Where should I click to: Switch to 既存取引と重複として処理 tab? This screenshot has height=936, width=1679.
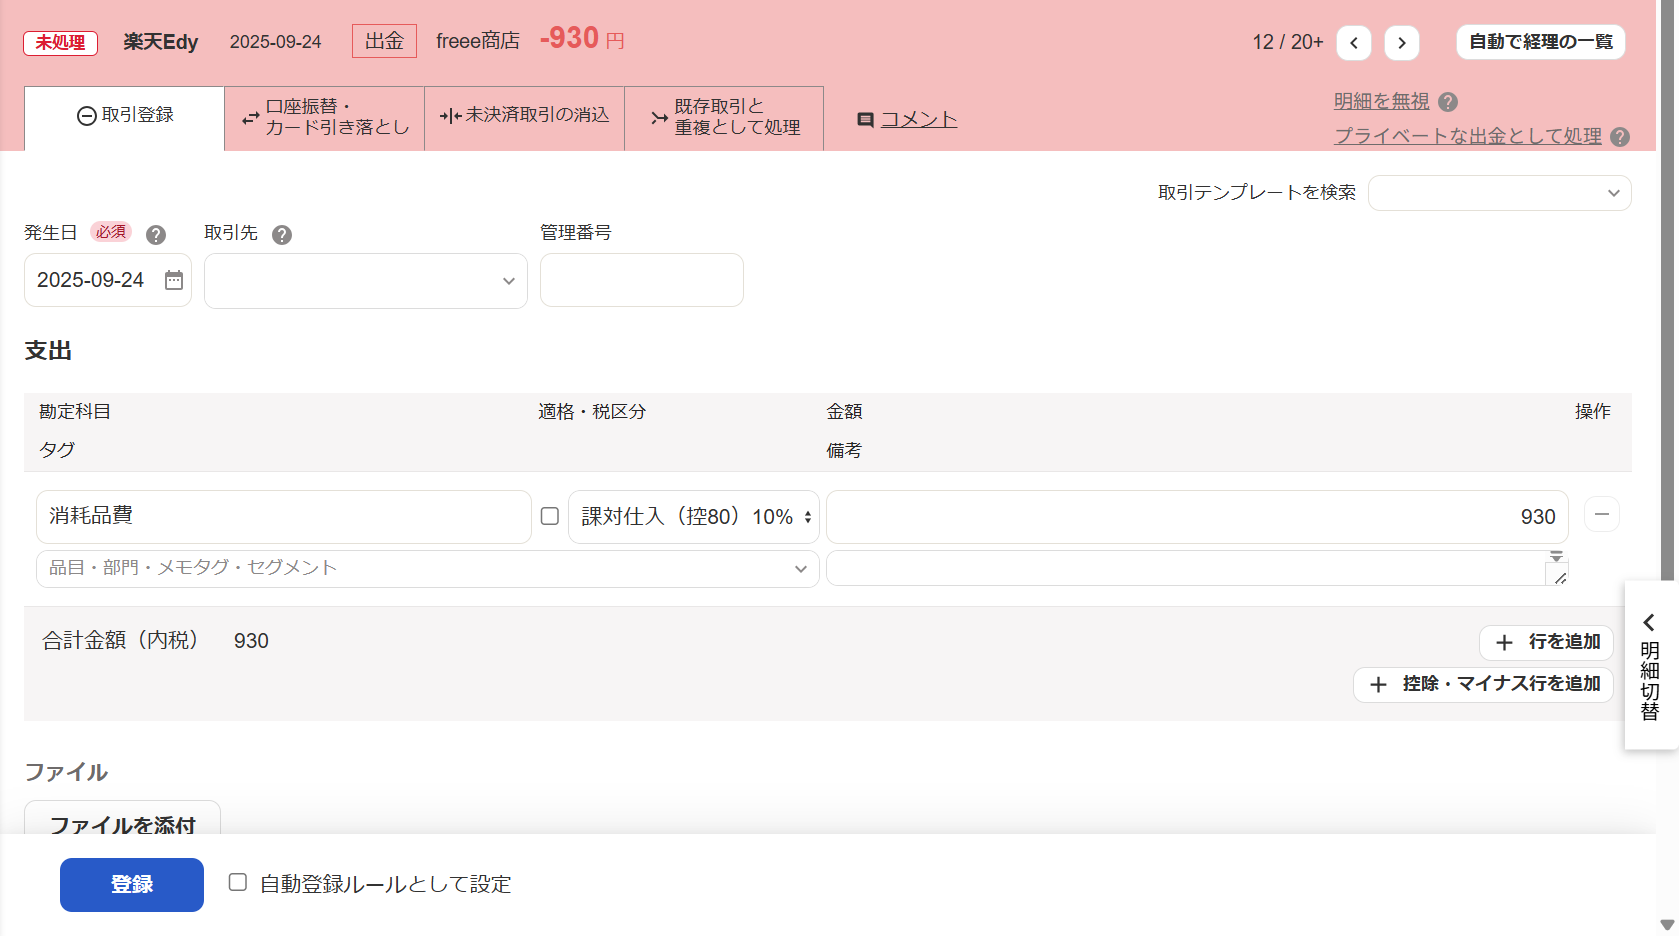pyautogui.click(x=725, y=117)
